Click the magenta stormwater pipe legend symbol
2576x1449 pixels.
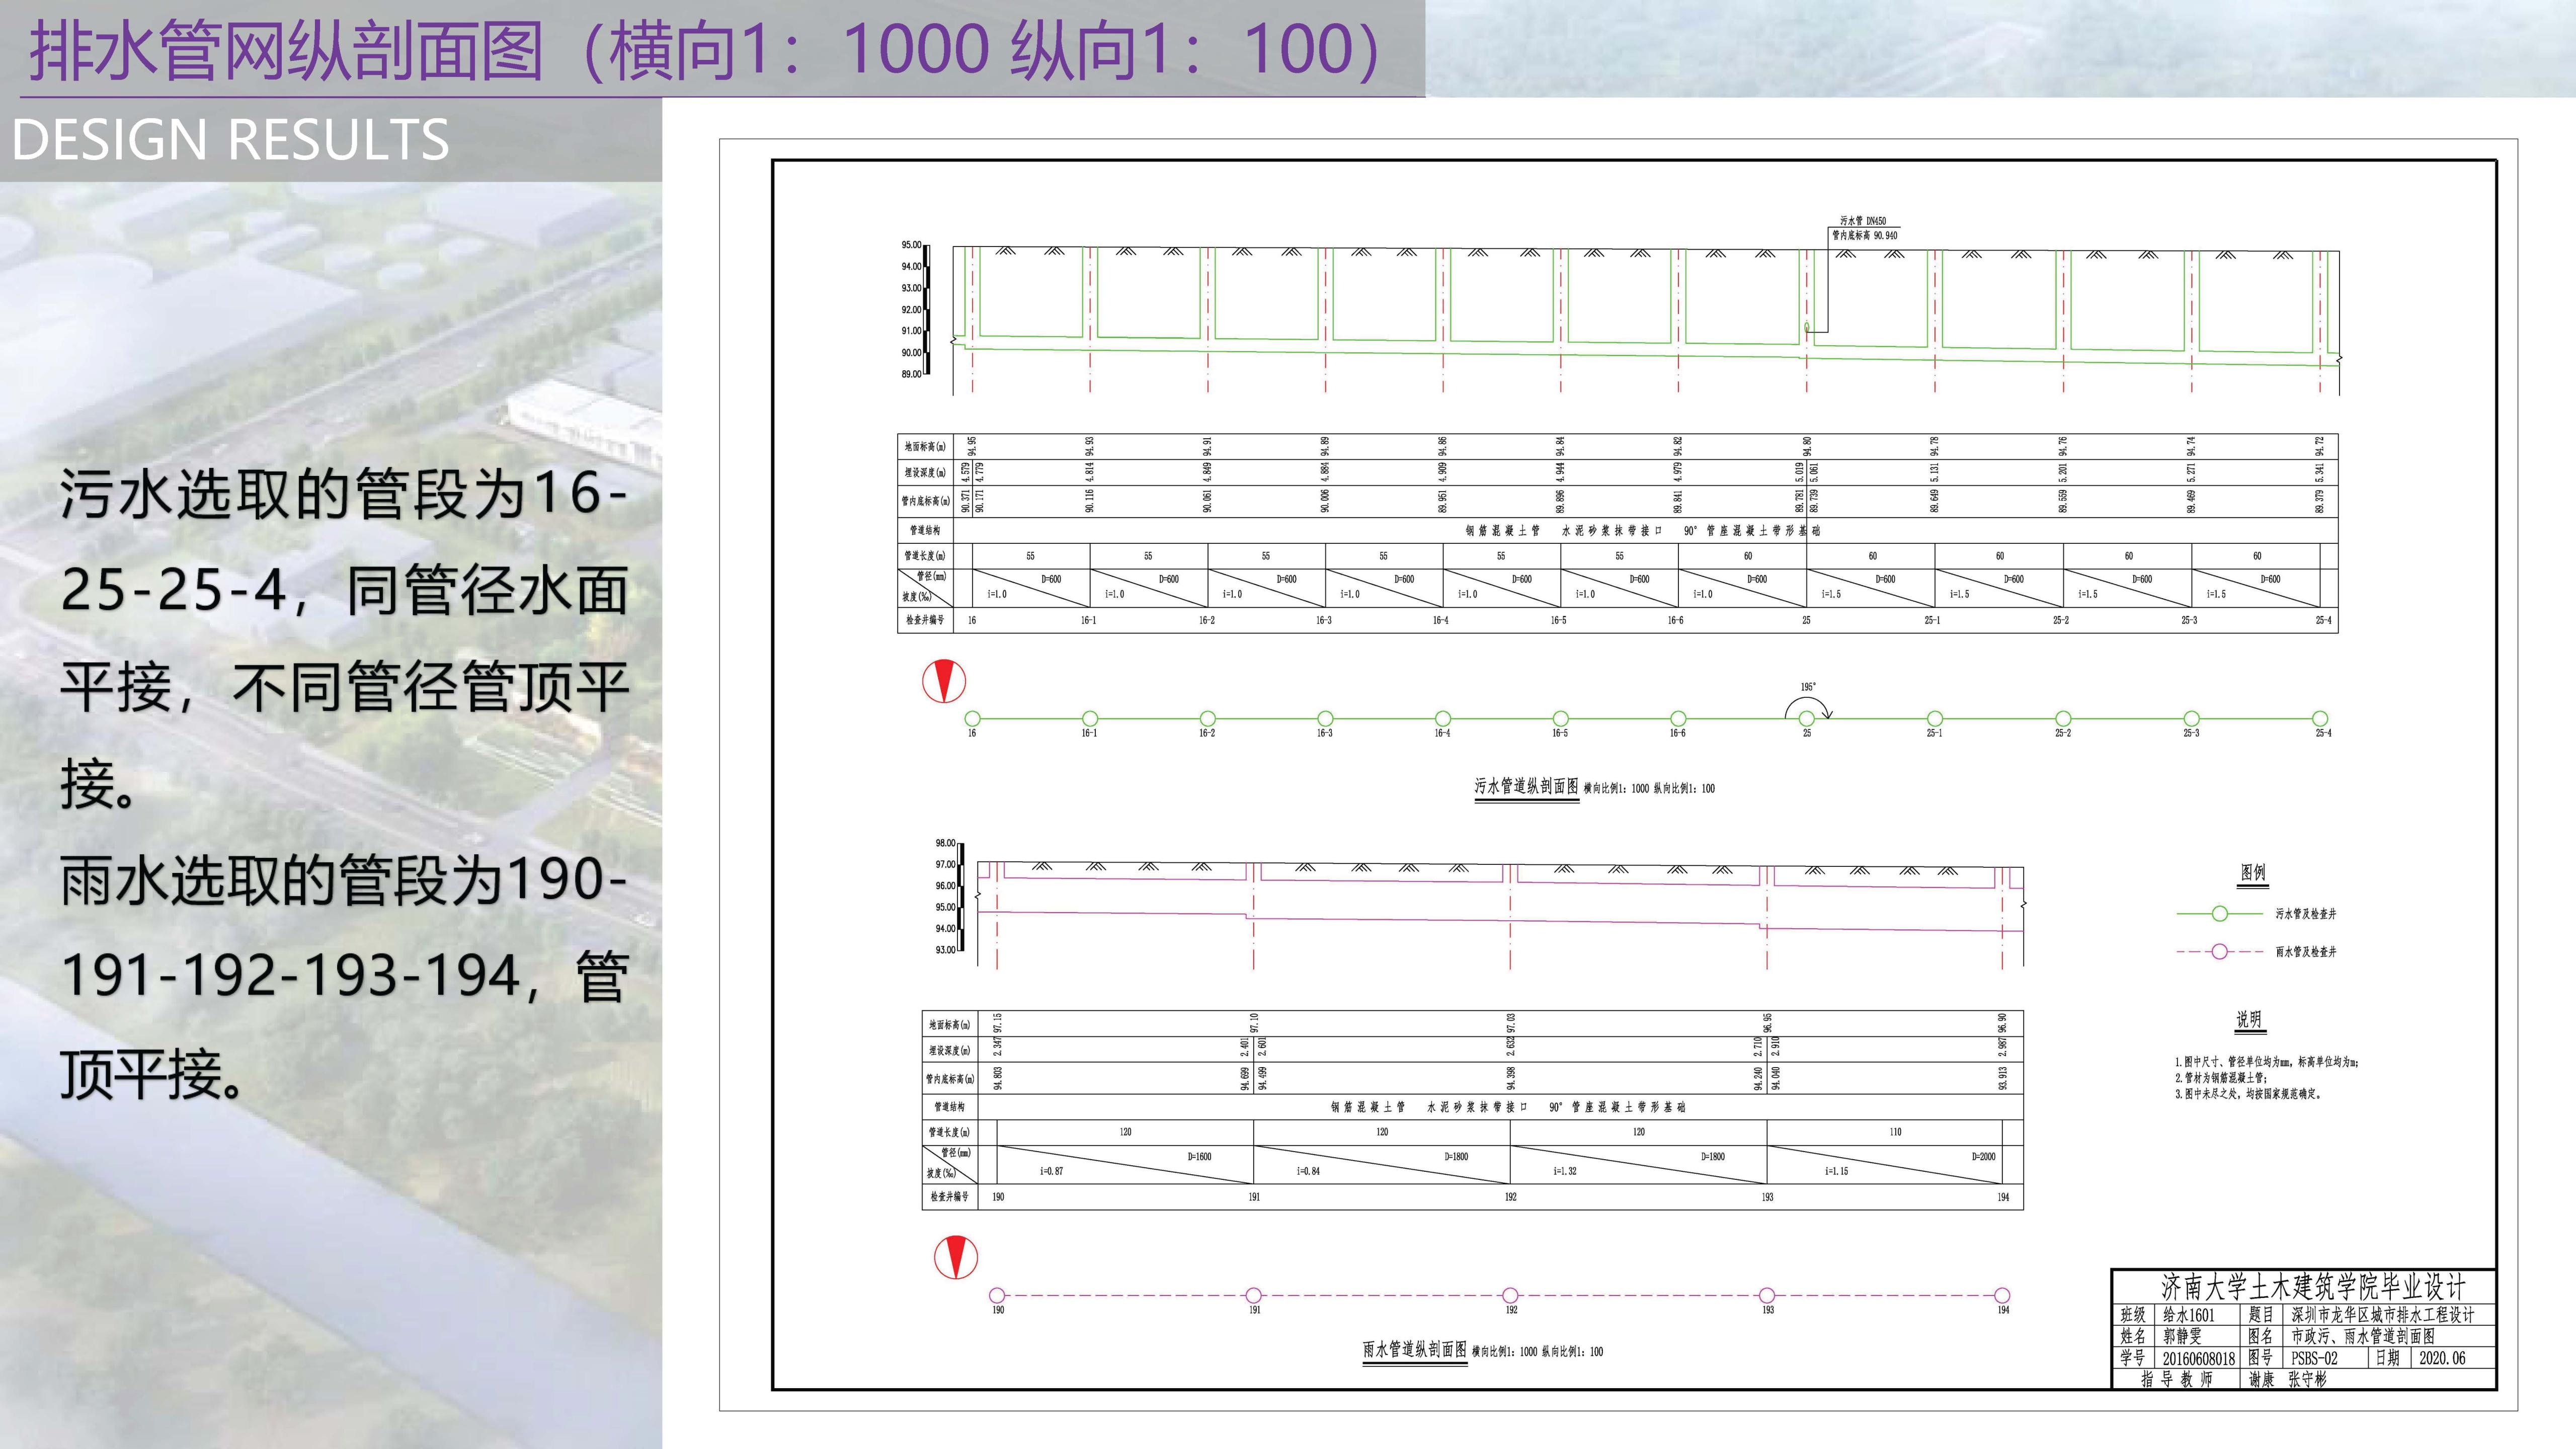coord(2219,951)
